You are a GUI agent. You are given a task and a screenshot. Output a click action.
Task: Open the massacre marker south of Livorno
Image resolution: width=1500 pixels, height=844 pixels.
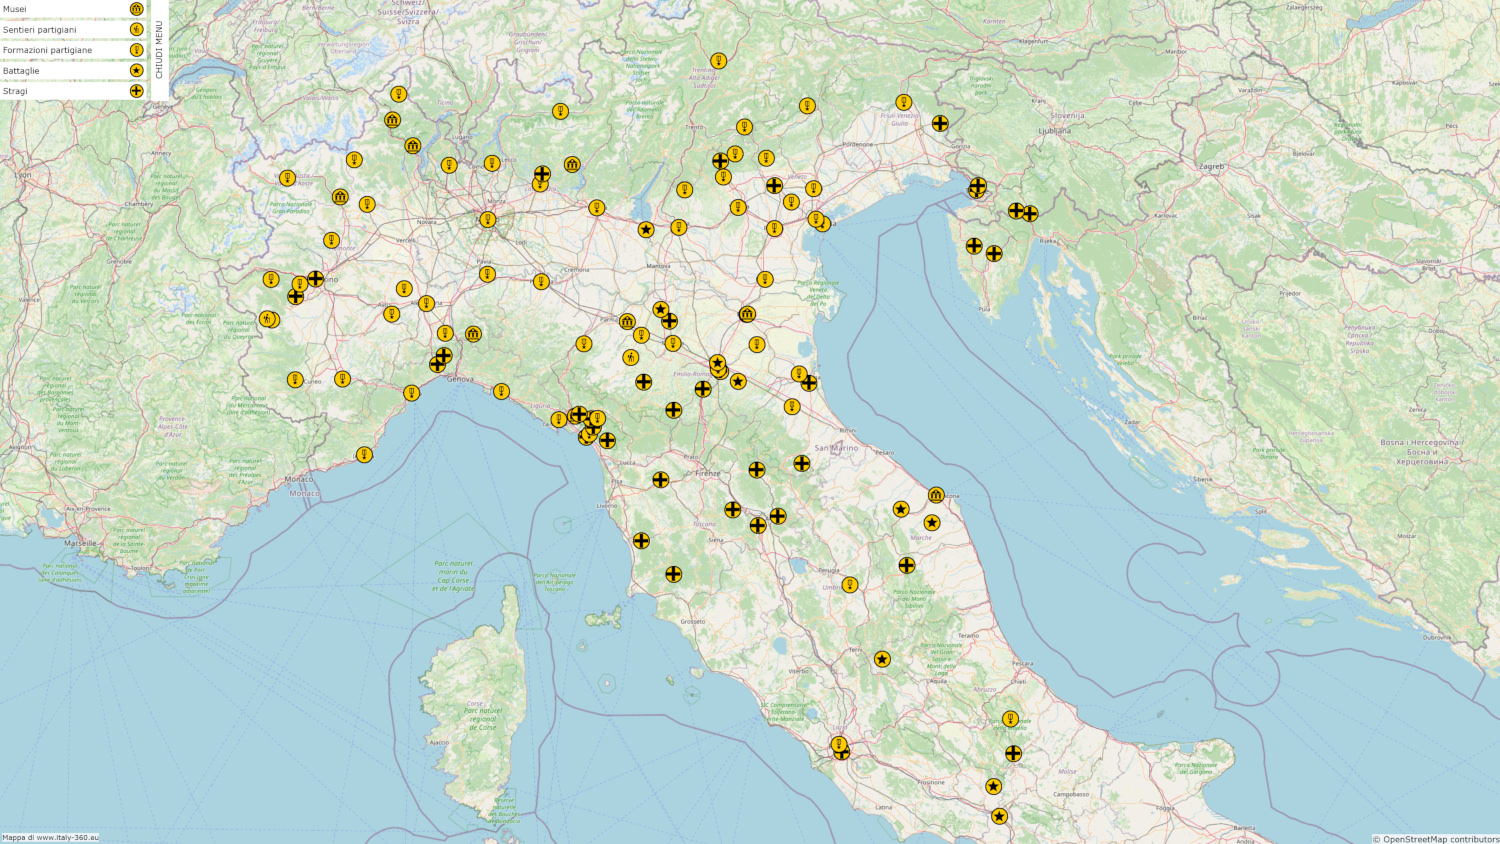tap(641, 541)
